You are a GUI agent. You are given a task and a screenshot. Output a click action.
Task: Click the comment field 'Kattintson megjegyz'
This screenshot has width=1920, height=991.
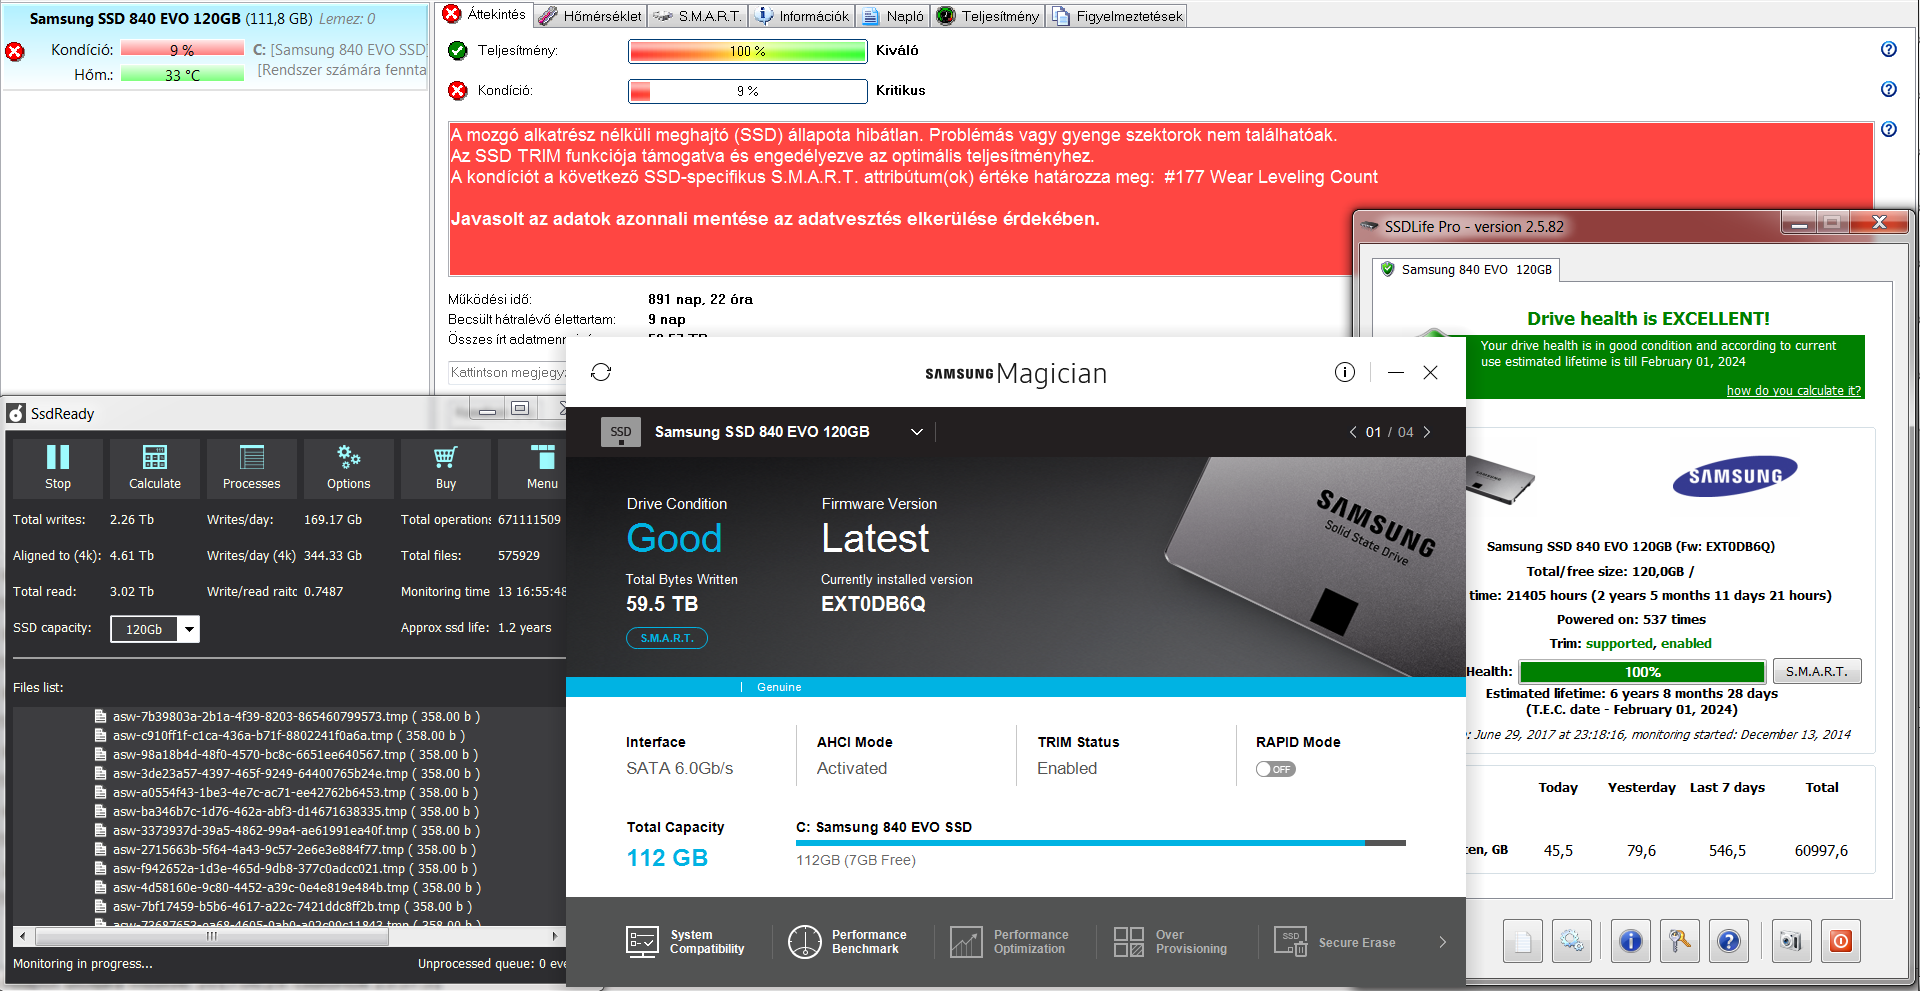point(508,372)
